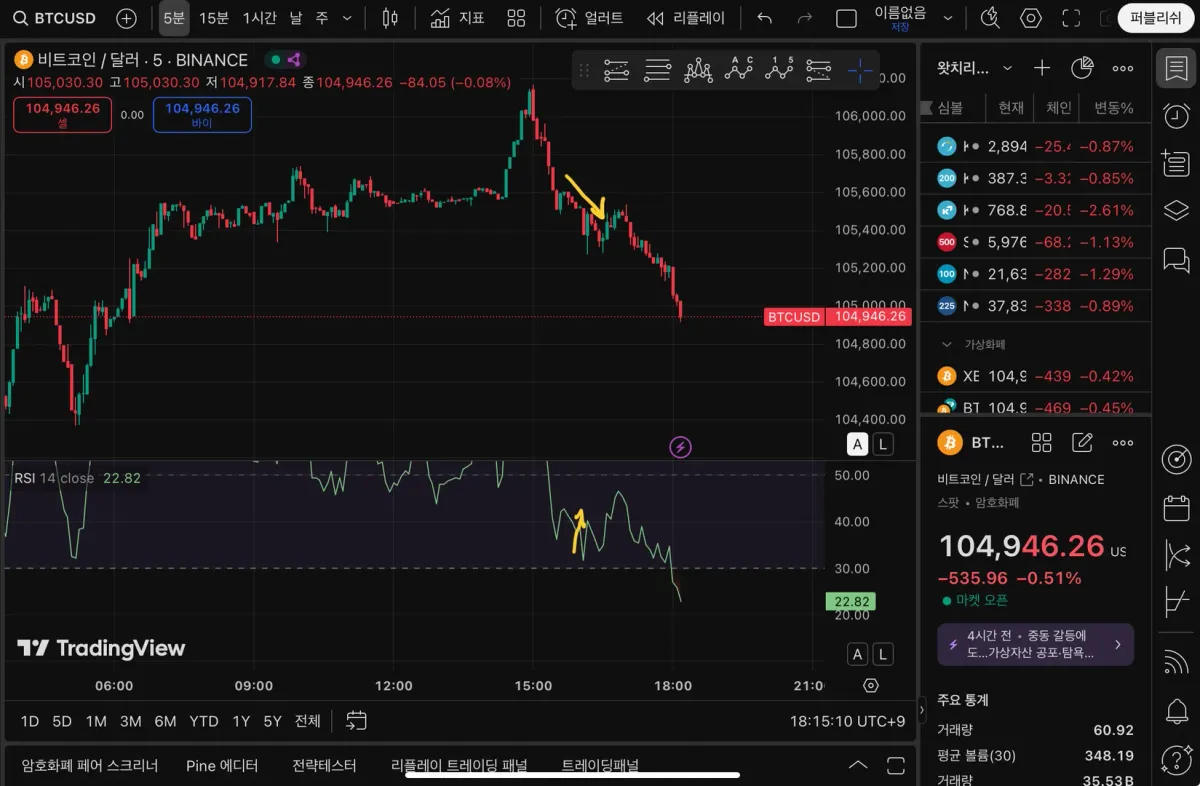Select the 1D date range
The width and height of the screenshot is (1200, 786).
coord(30,721)
